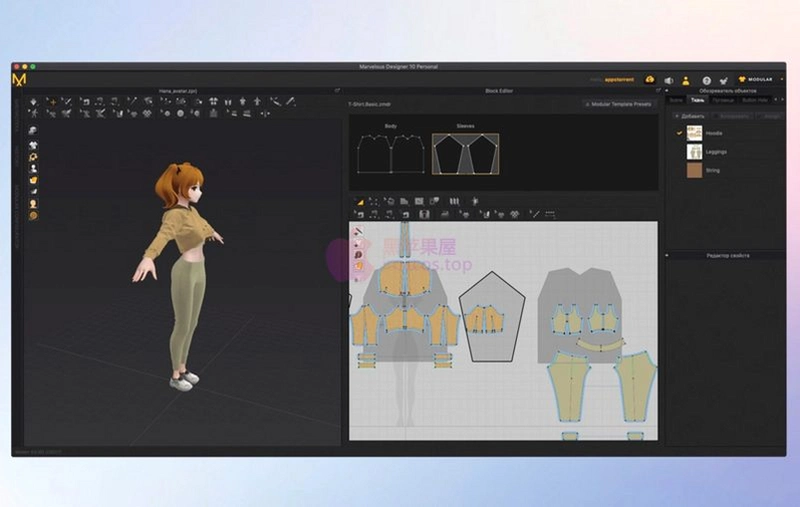
Task: Click the orange box icon in the 3D view sidebar
Action: click(x=33, y=180)
